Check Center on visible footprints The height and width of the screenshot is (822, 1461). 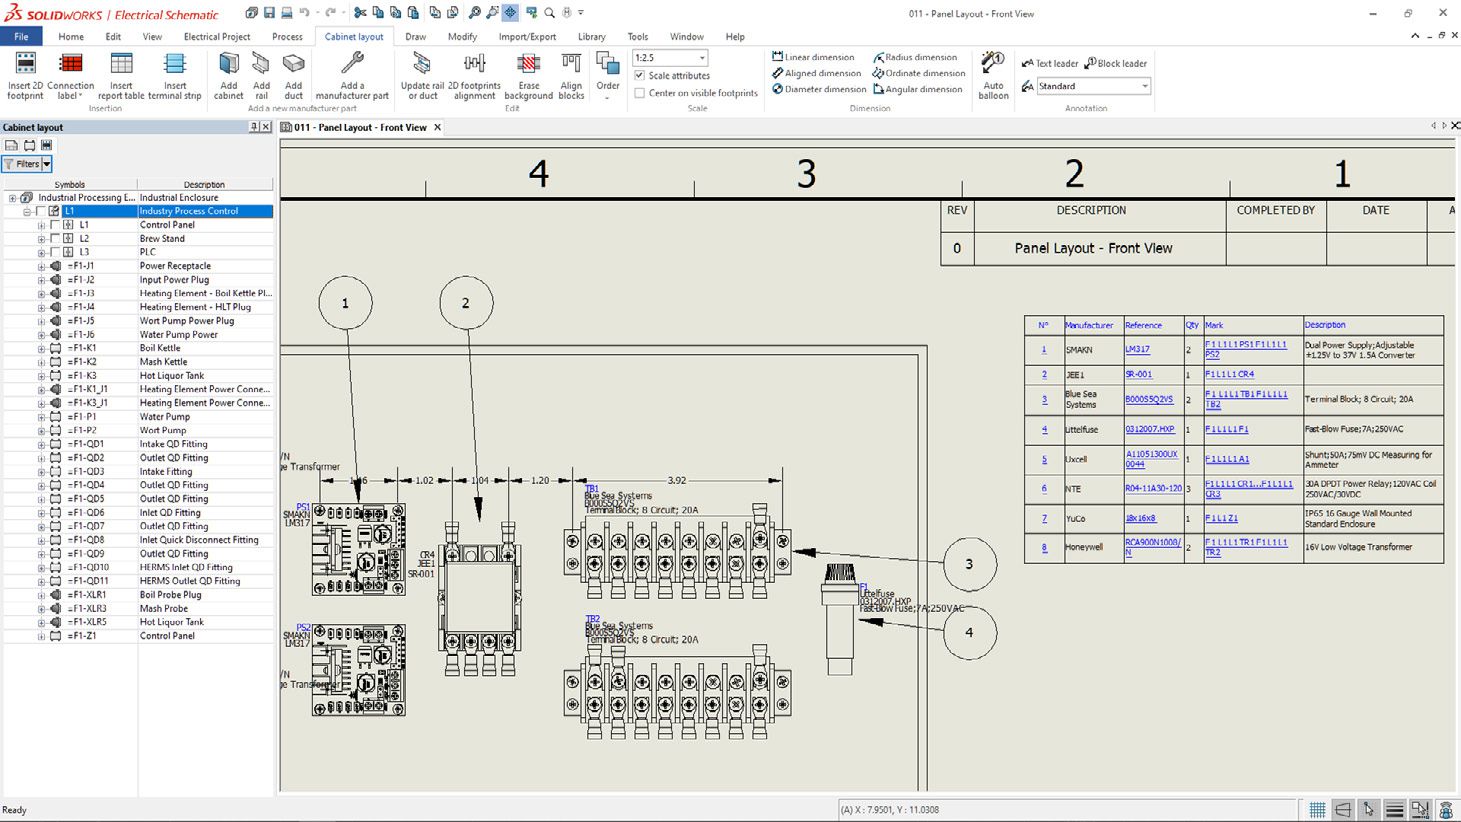coord(638,92)
